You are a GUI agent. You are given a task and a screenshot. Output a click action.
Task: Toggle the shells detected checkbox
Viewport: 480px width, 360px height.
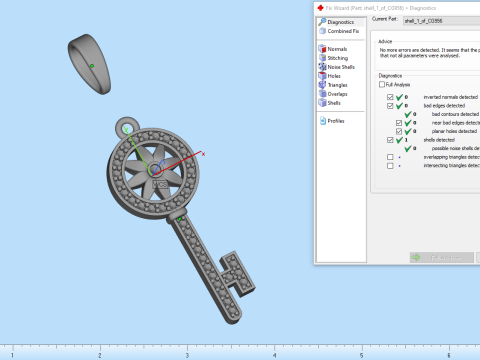(x=390, y=140)
